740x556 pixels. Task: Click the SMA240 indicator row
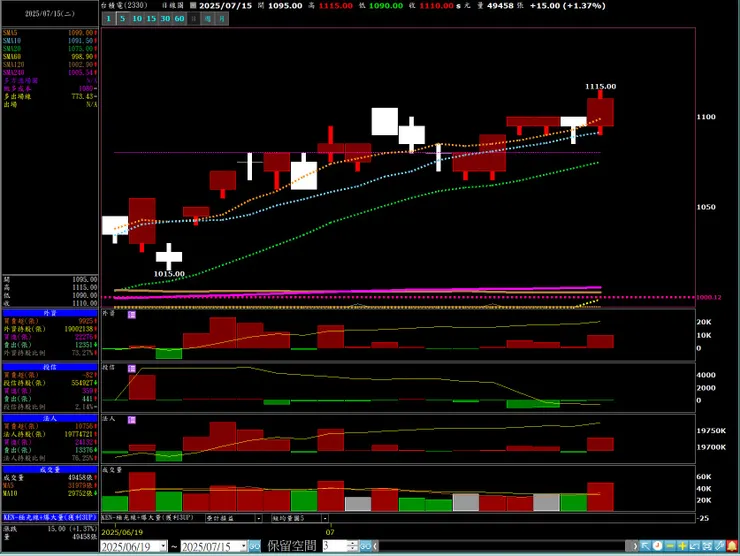50,73
